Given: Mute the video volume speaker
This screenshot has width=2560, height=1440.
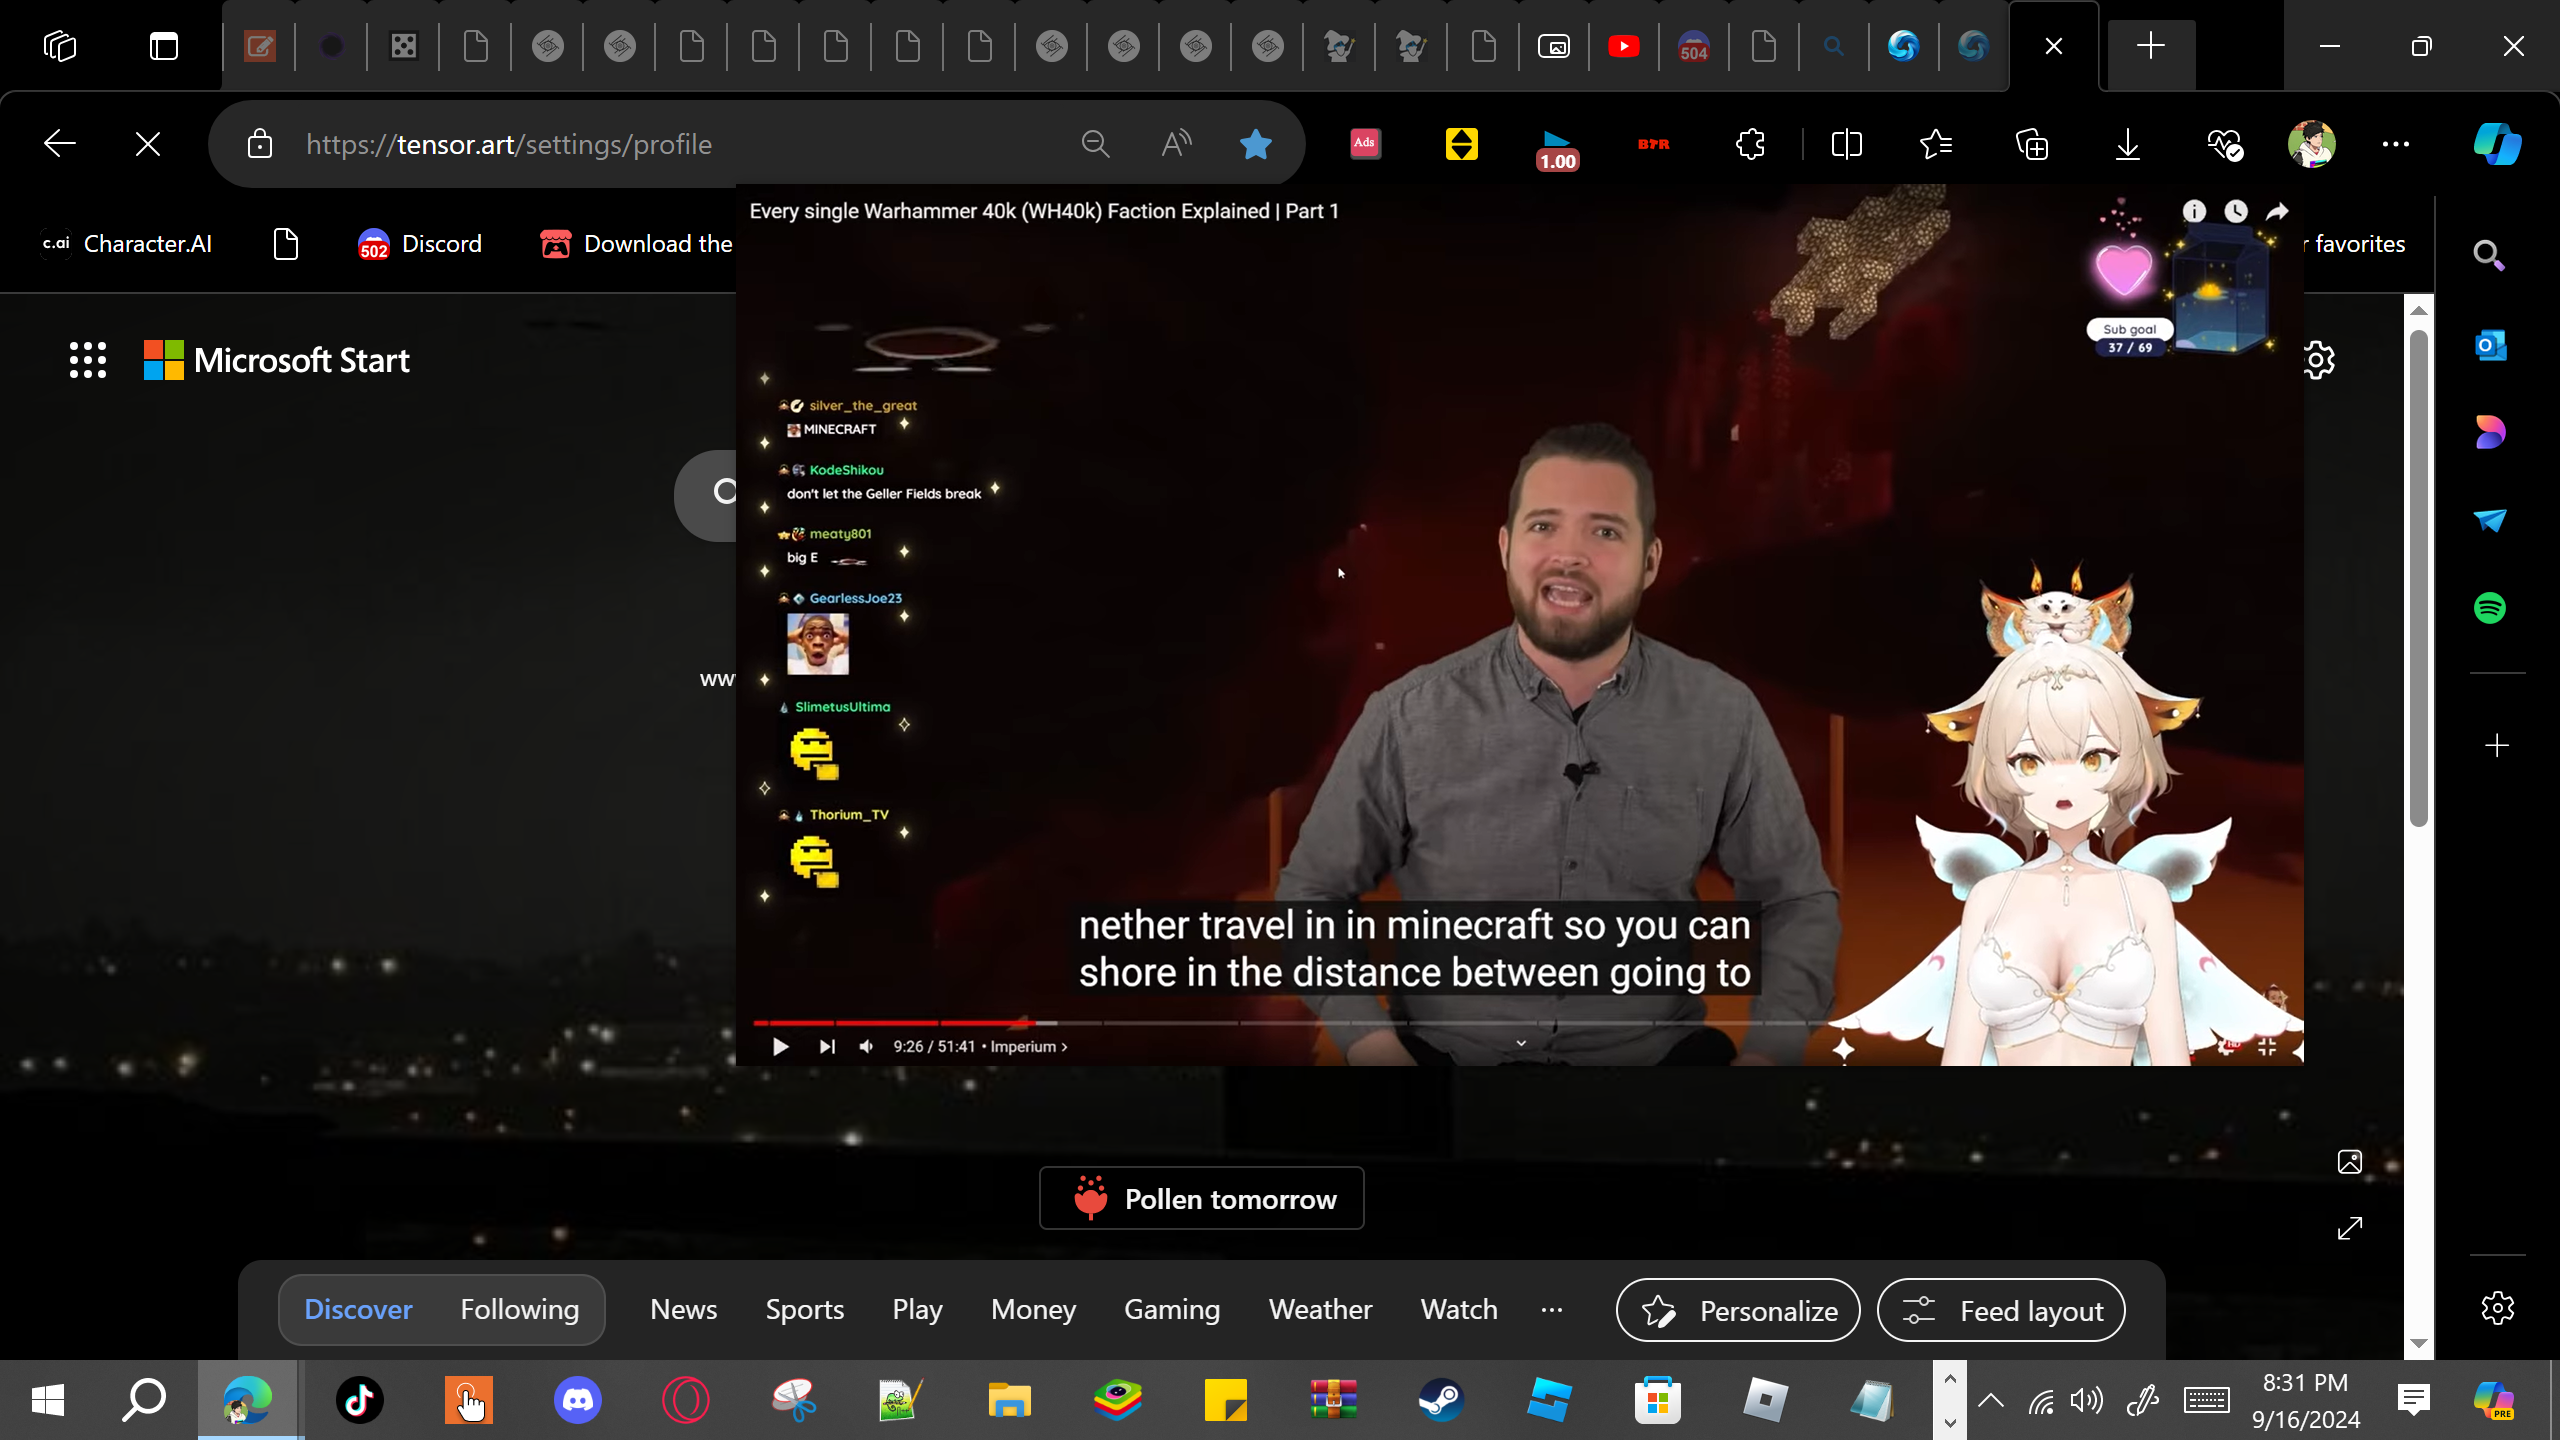Looking at the screenshot, I should coord(867,1047).
